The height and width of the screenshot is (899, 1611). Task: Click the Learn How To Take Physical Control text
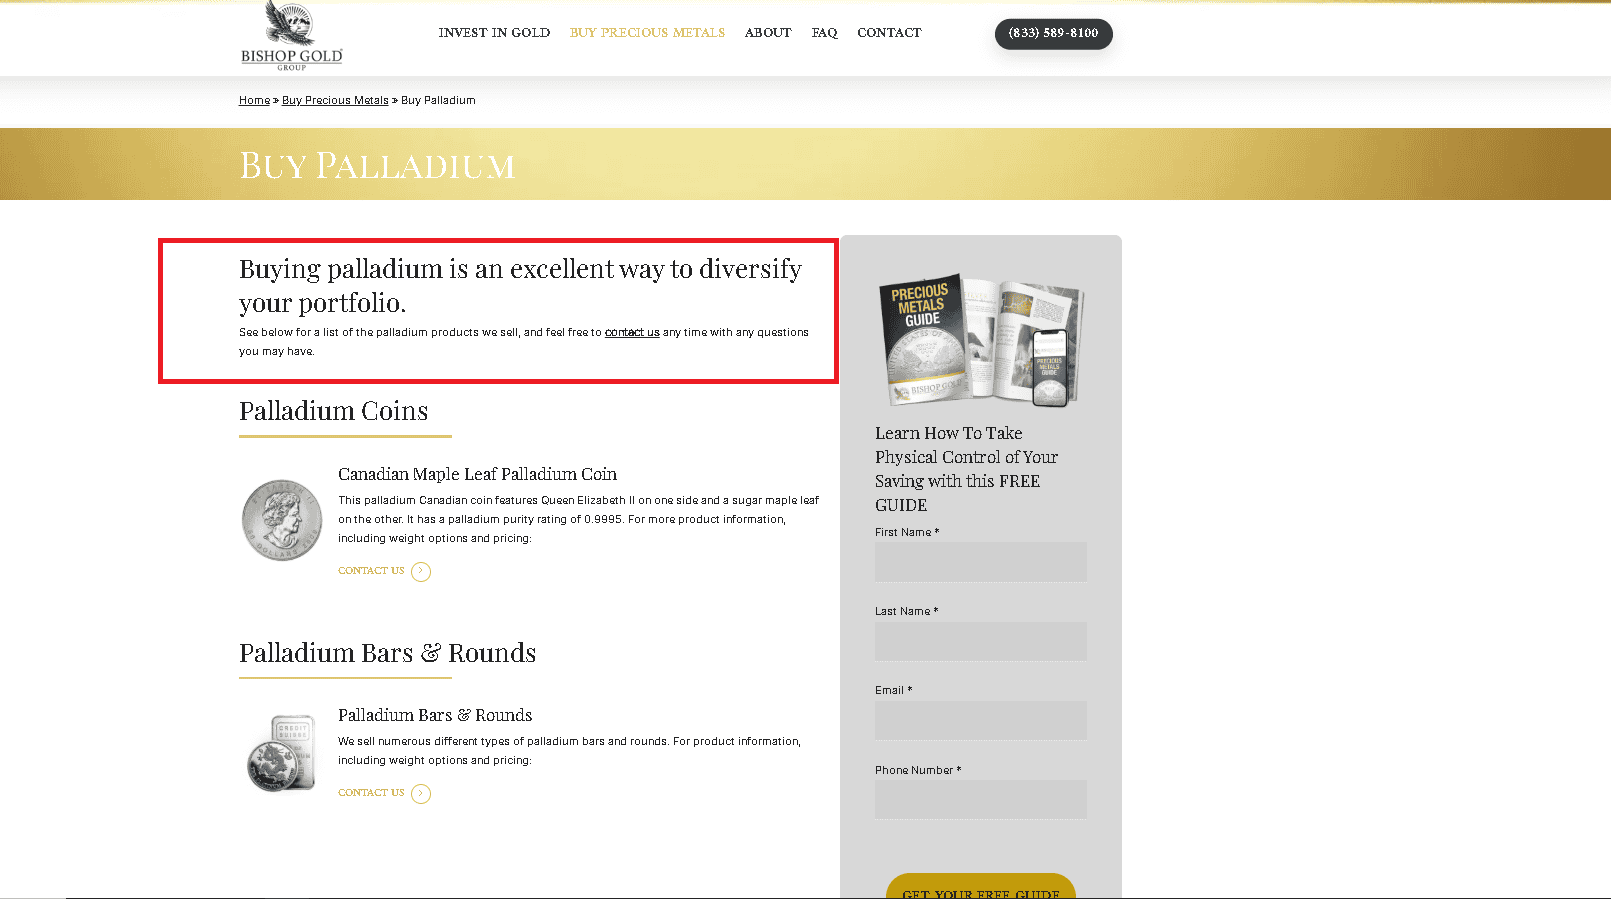pyautogui.click(x=966, y=469)
